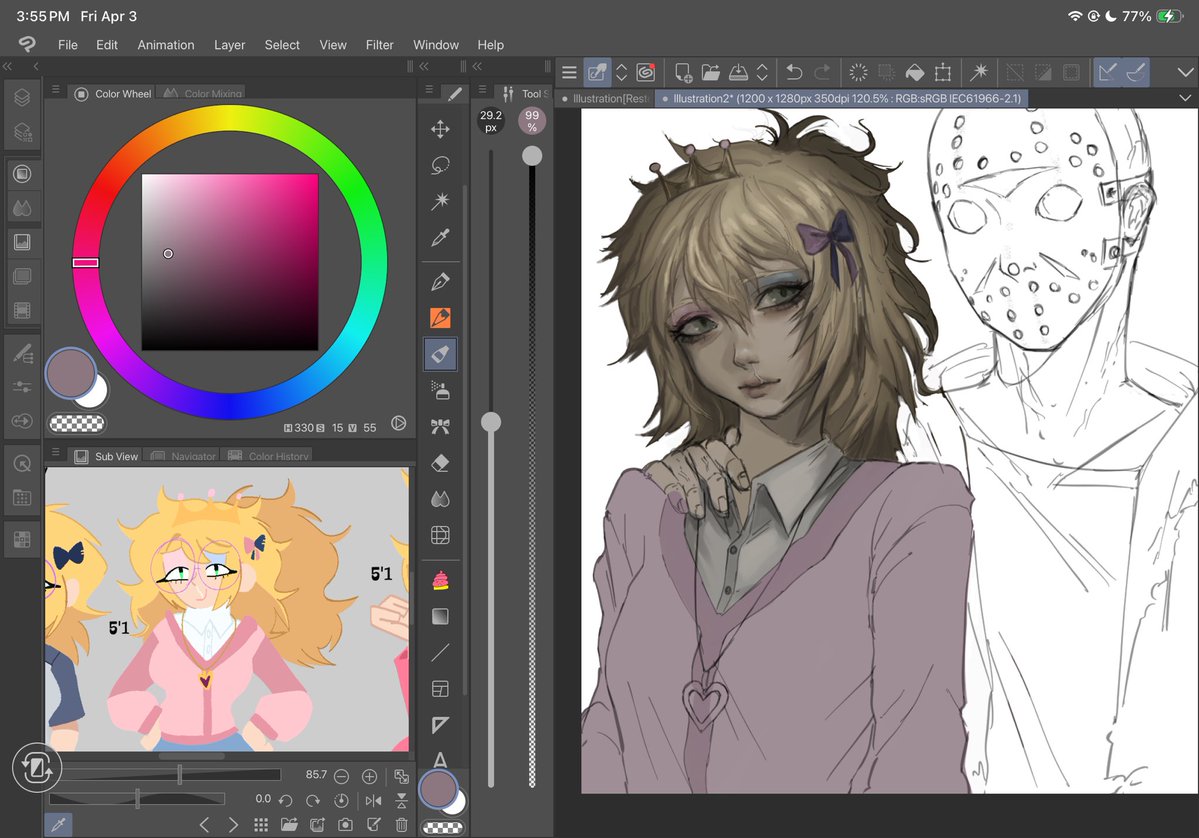Open the canvas tab list chevron
1199x838 pixels.
tap(1184, 98)
